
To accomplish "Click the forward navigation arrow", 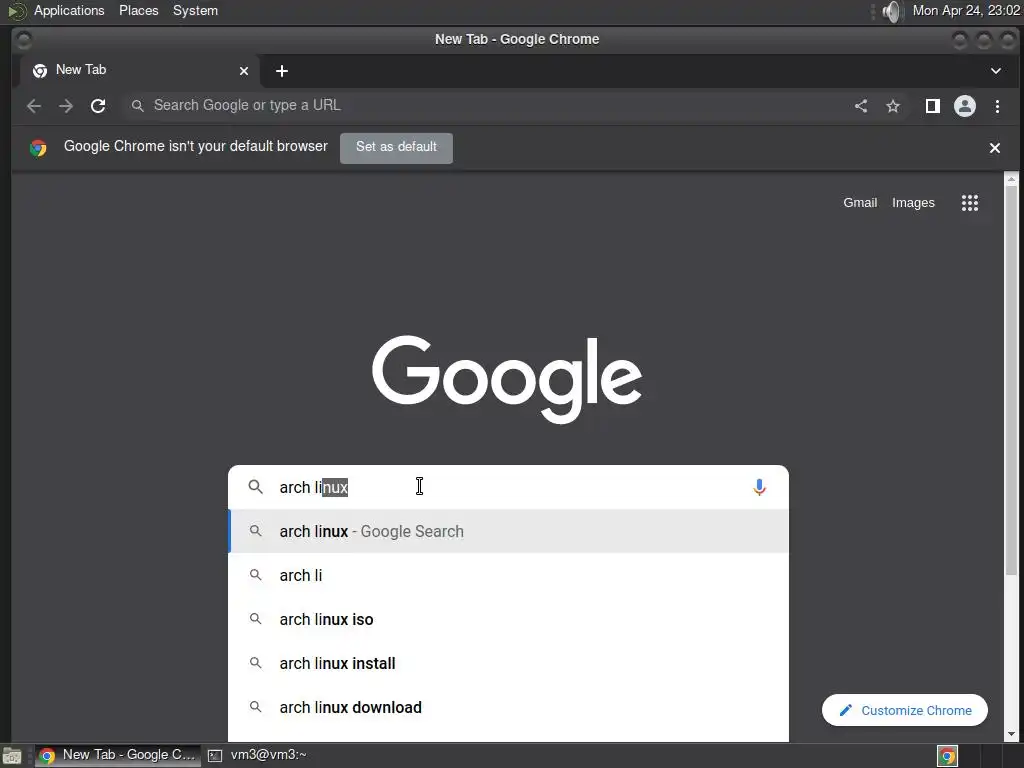I will click(x=66, y=106).
